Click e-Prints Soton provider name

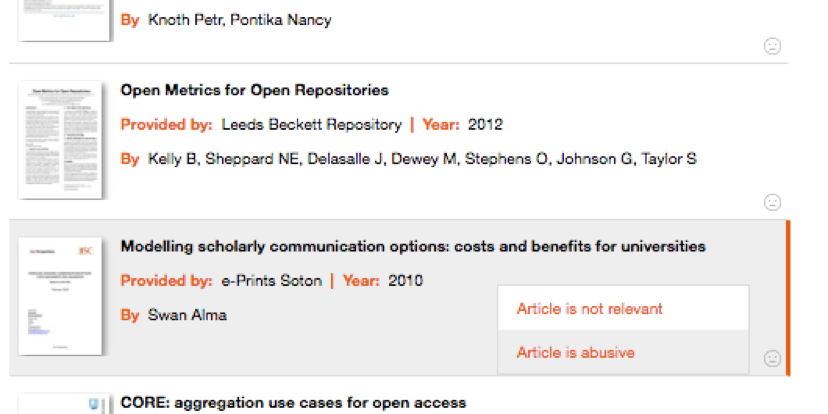coord(271,280)
